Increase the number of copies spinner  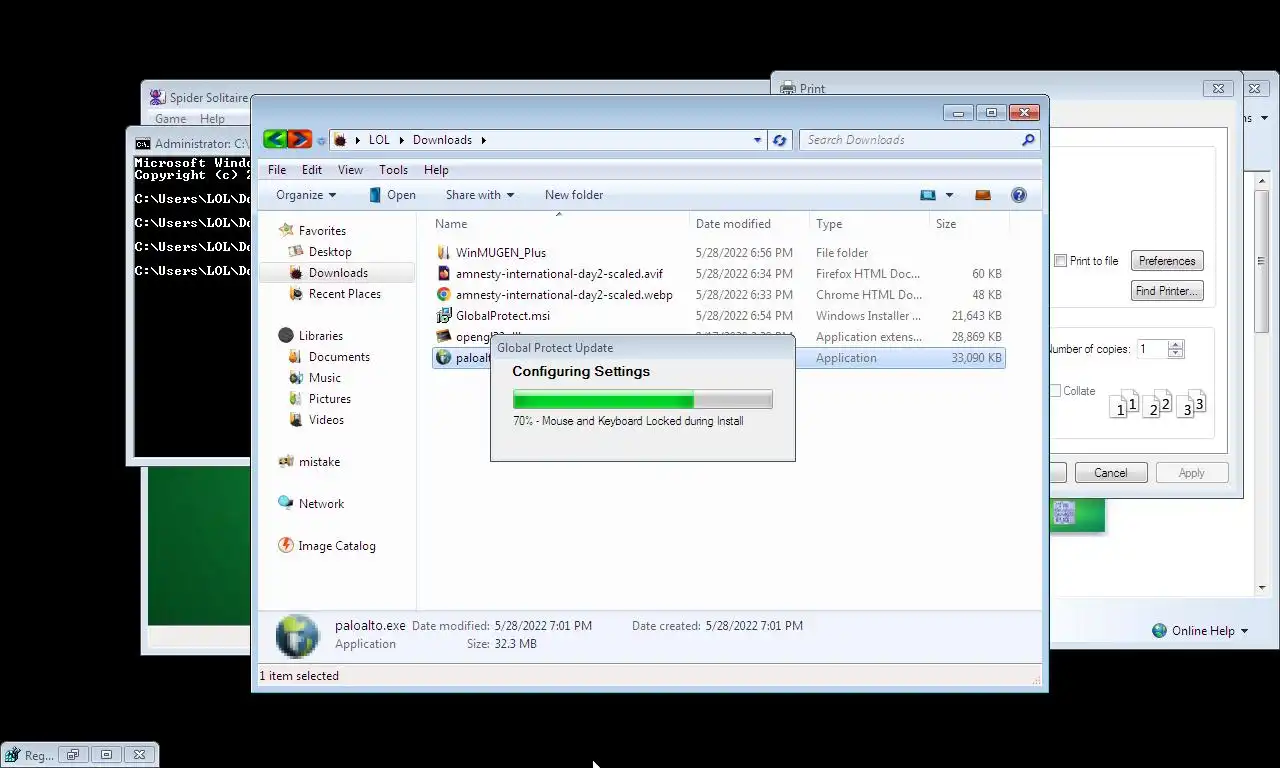click(x=1176, y=345)
